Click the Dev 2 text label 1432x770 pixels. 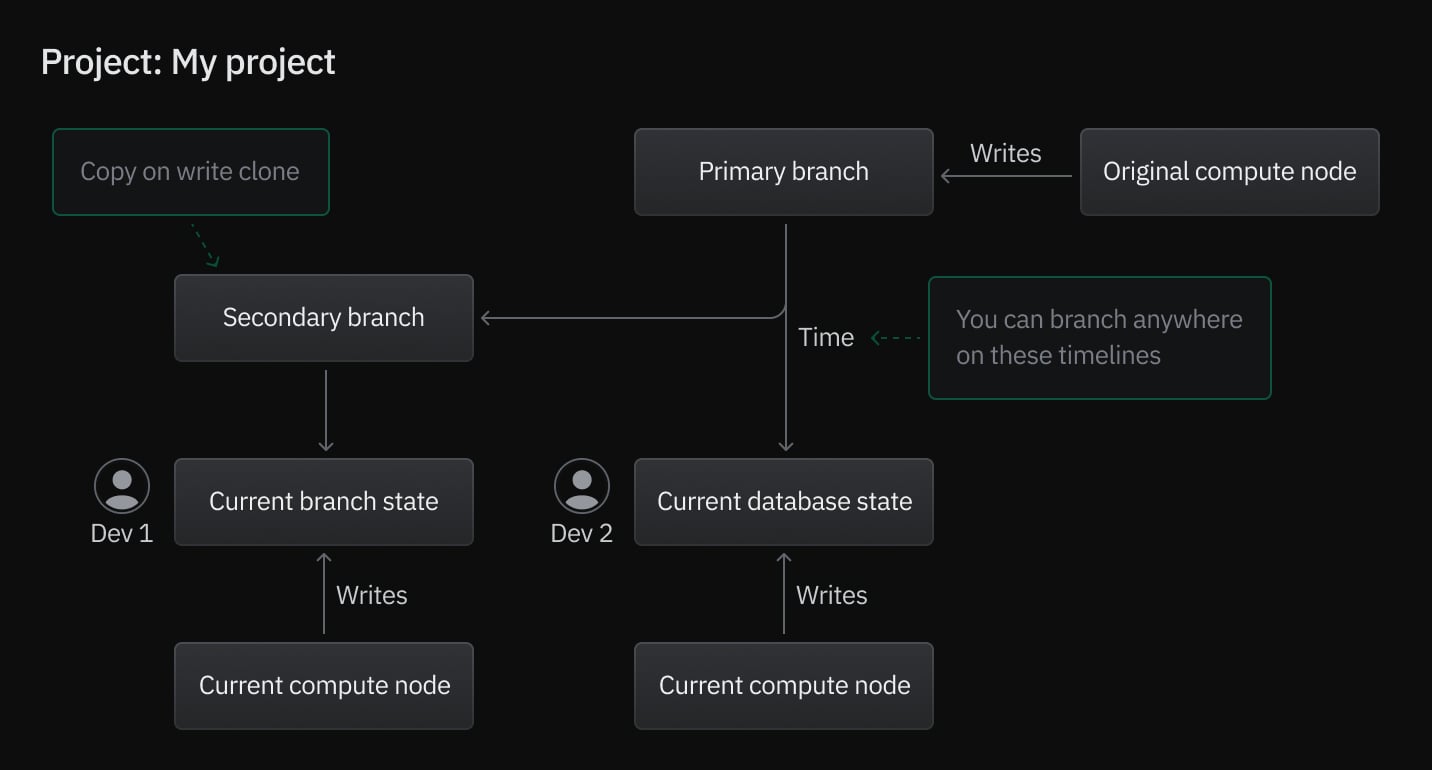(x=582, y=534)
